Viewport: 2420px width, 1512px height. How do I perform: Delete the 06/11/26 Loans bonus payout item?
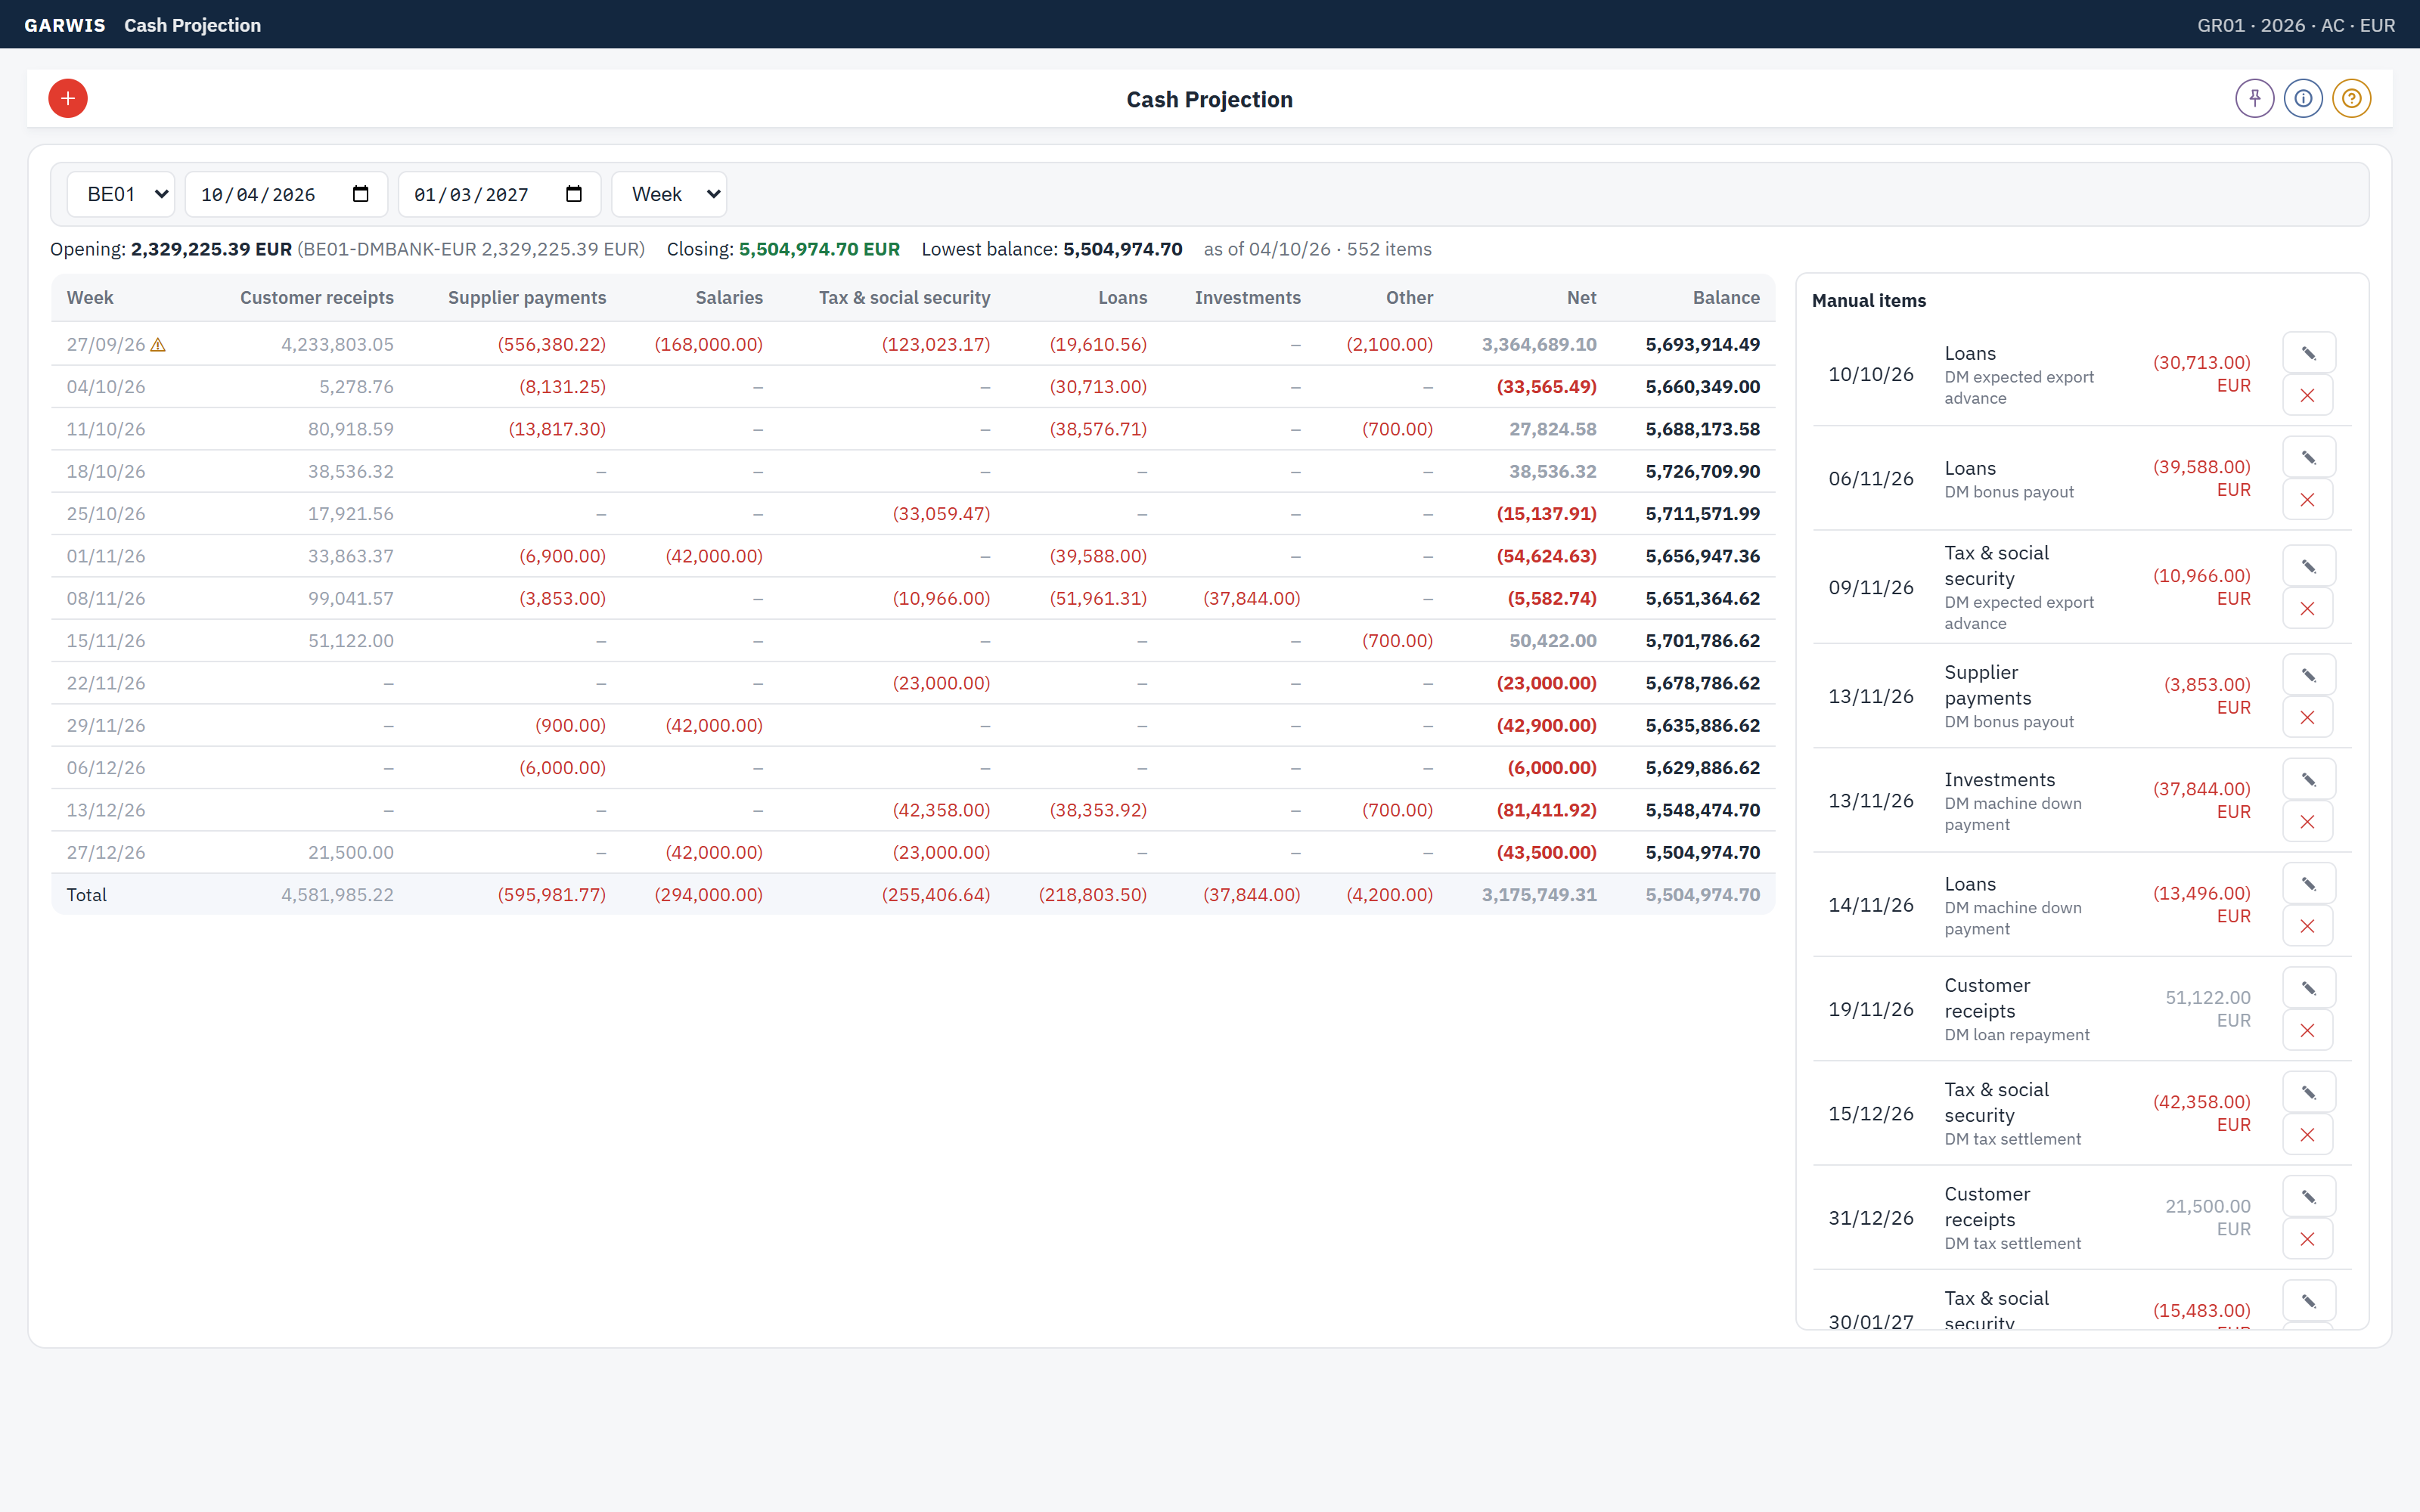pos(2308,499)
